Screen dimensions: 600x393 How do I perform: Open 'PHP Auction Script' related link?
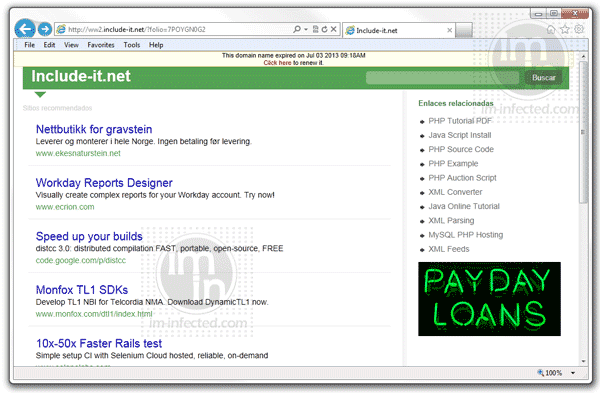(462, 178)
